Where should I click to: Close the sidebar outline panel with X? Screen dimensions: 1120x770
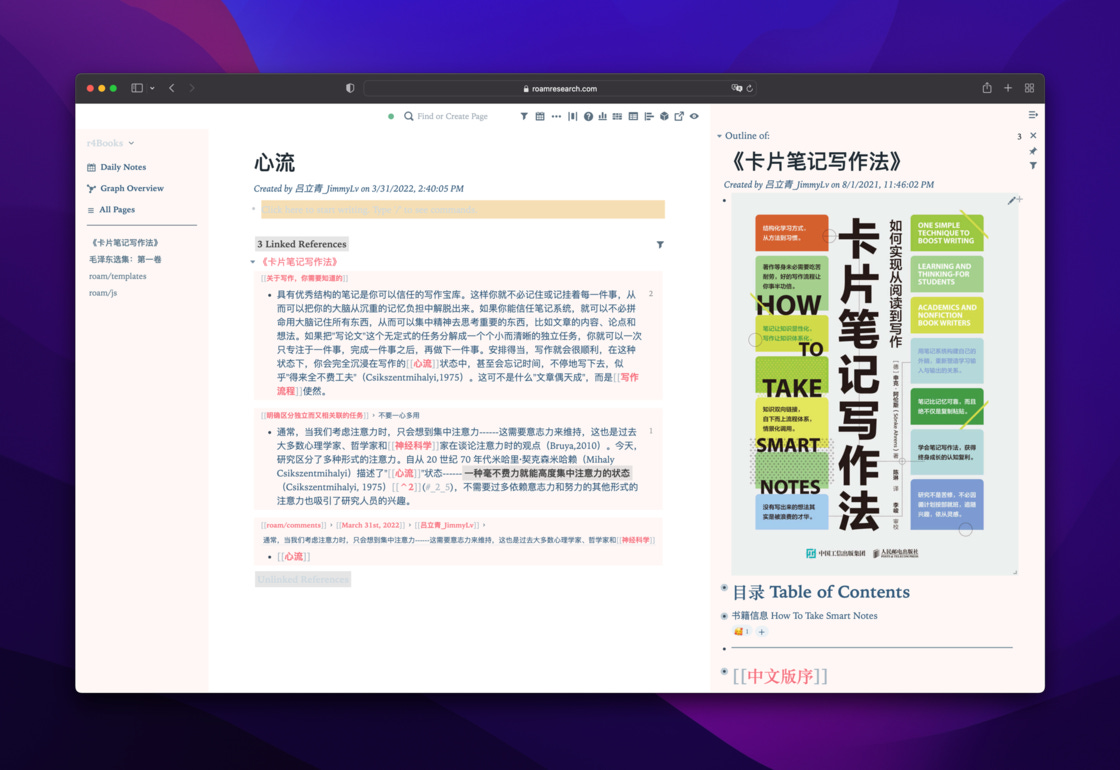coord(1033,136)
